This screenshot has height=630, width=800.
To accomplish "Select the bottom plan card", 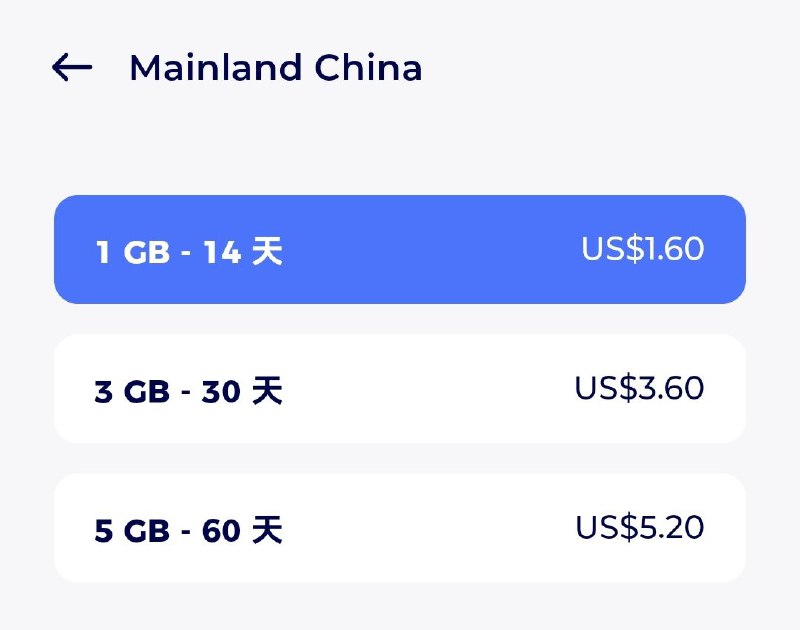I will click(x=399, y=527).
